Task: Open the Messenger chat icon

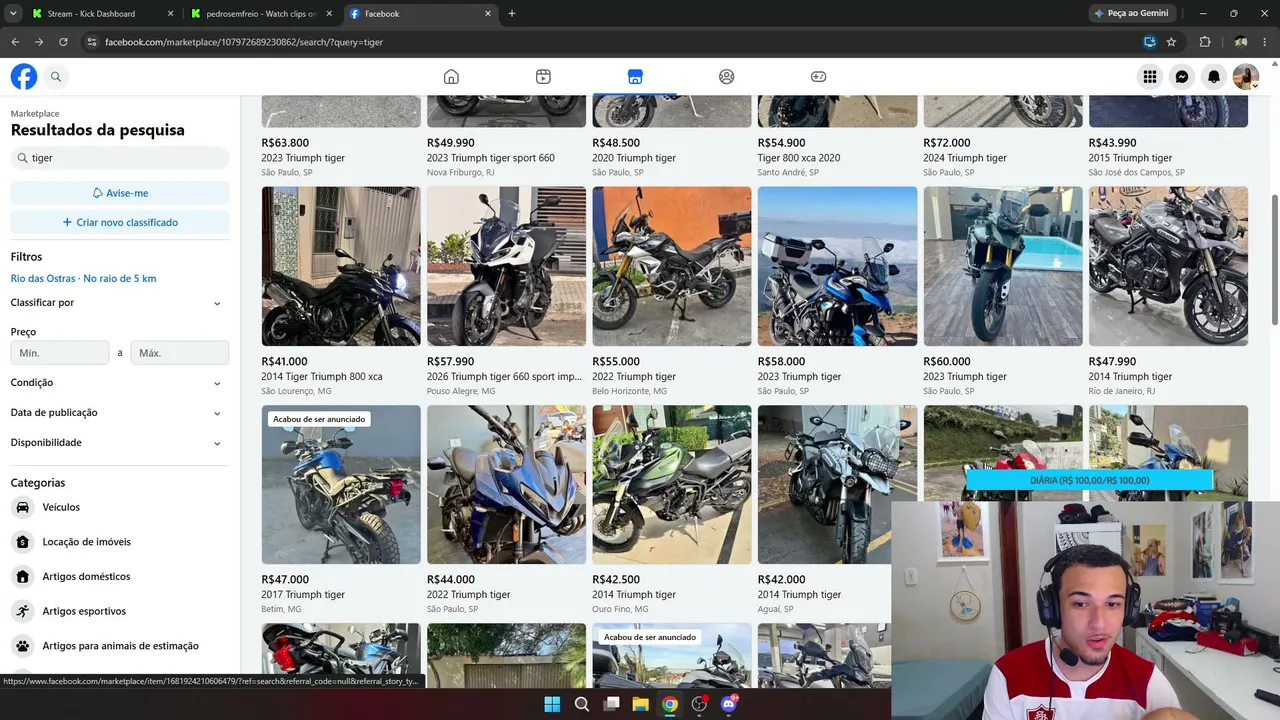Action: click(1182, 77)
